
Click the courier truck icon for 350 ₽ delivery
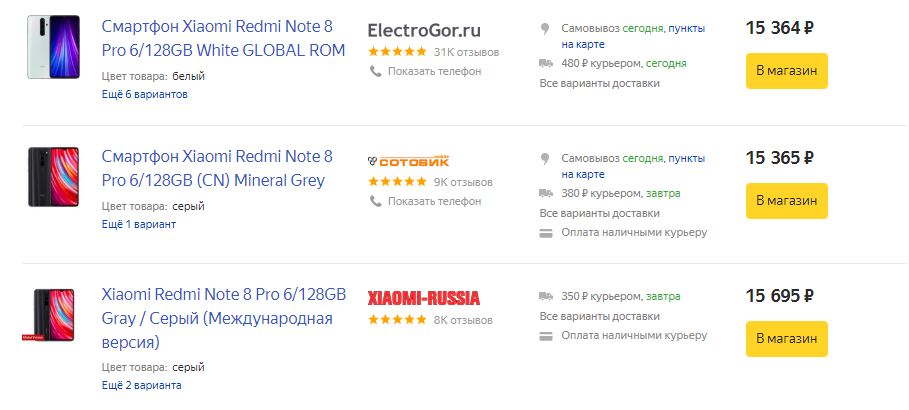point(546,296)
